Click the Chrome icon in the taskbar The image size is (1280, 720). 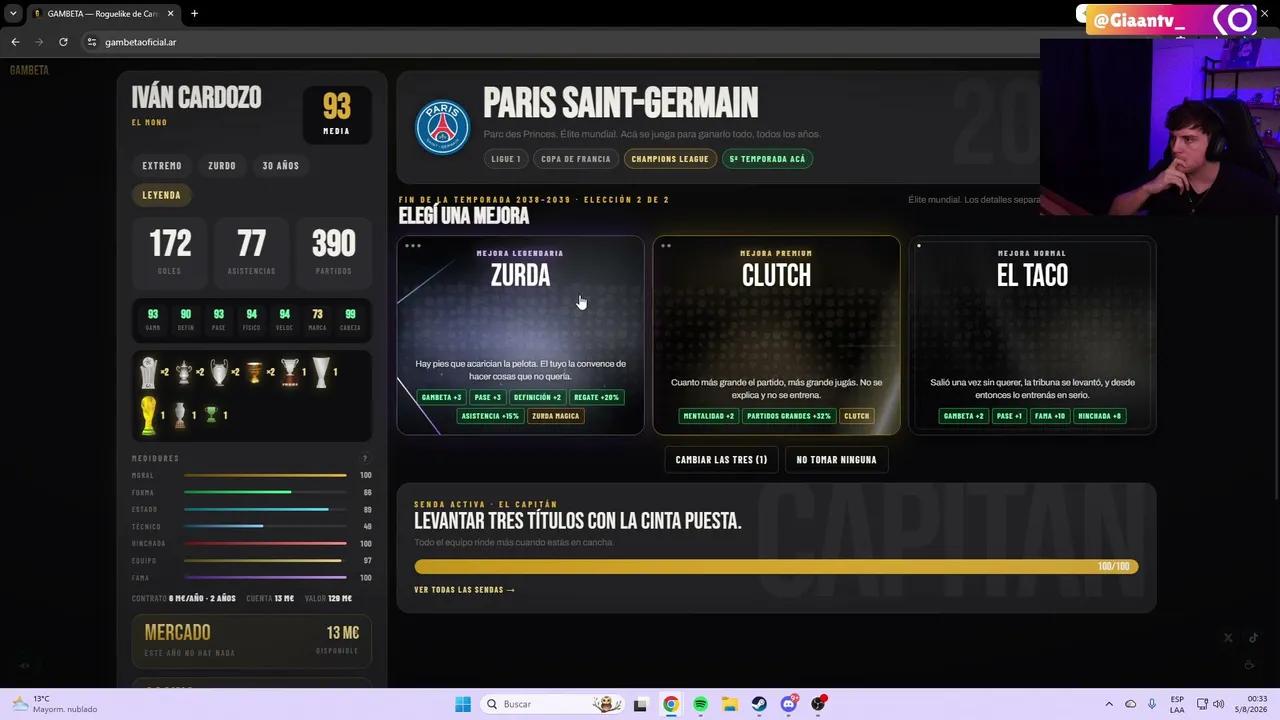[670, 704]
